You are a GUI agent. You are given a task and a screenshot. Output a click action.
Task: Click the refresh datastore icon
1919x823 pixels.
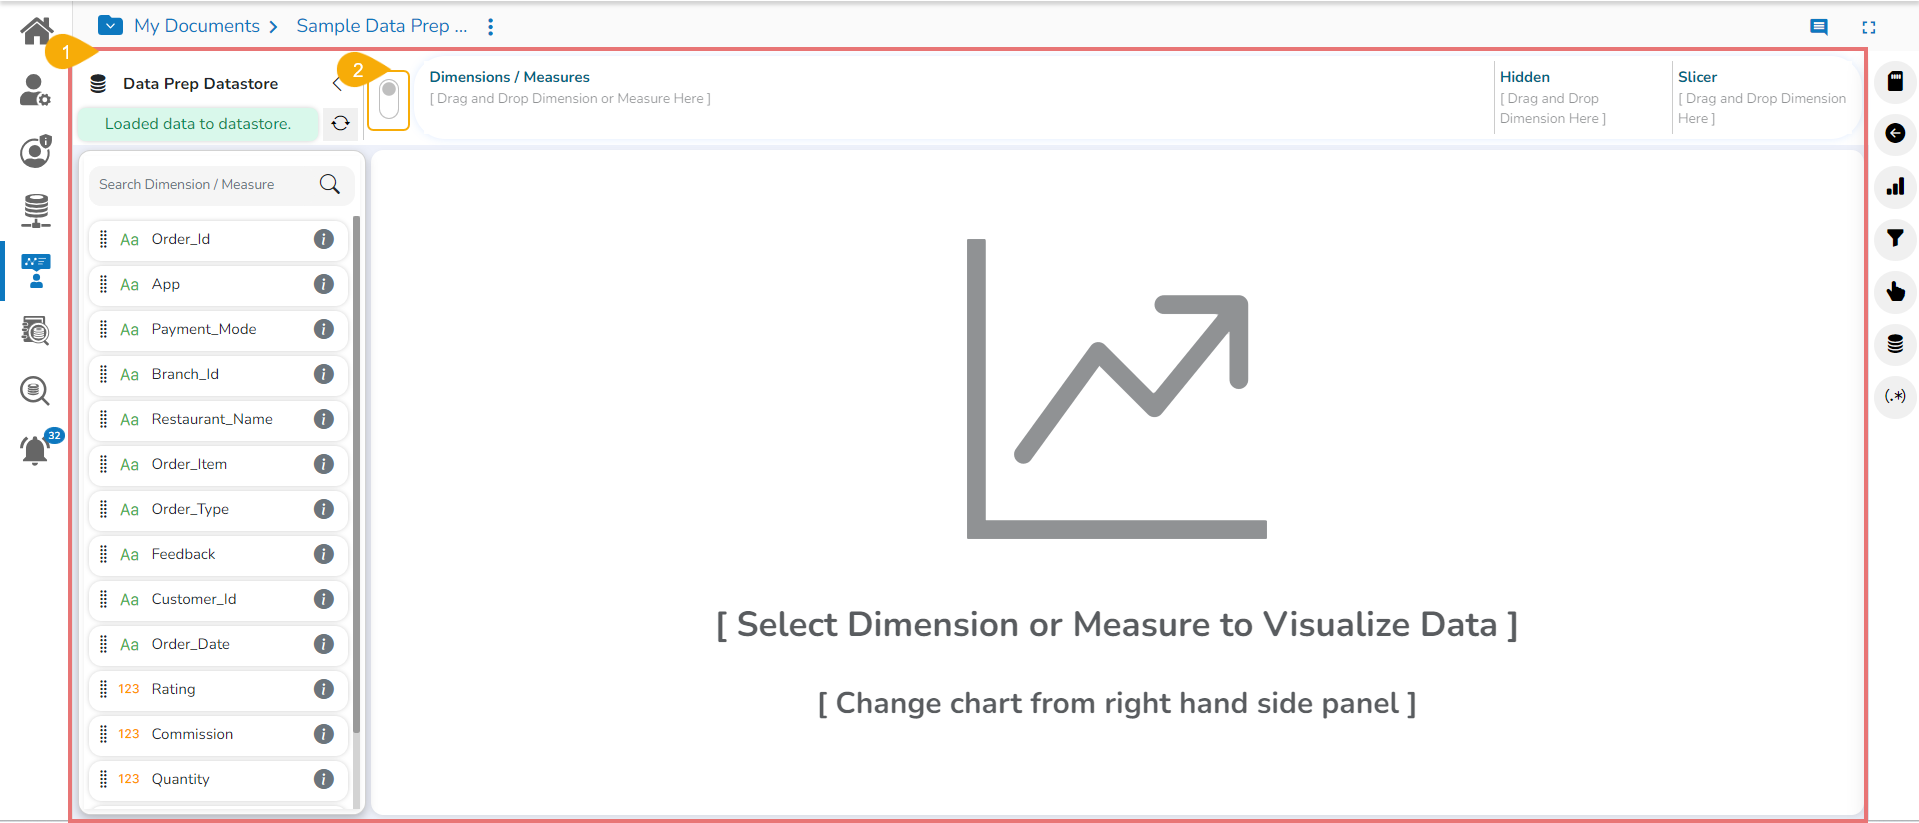click(x=341, y=123)
